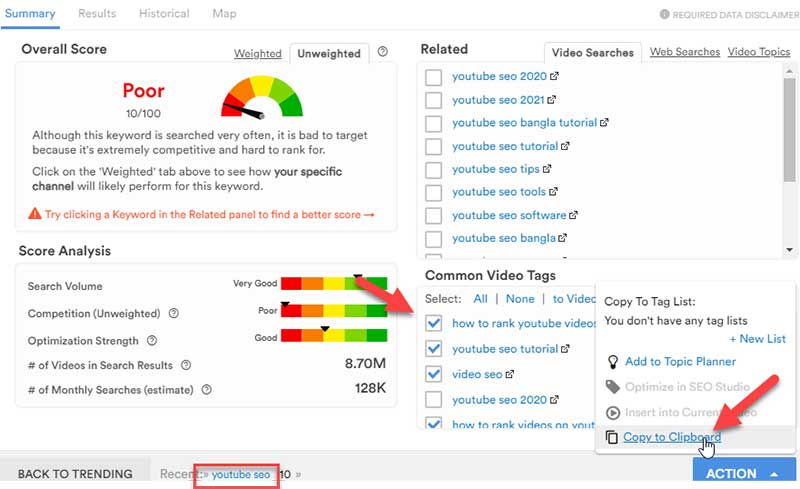Check the youtube seo bangla tutorial box

pyautogui.click(x=433, y=123)
